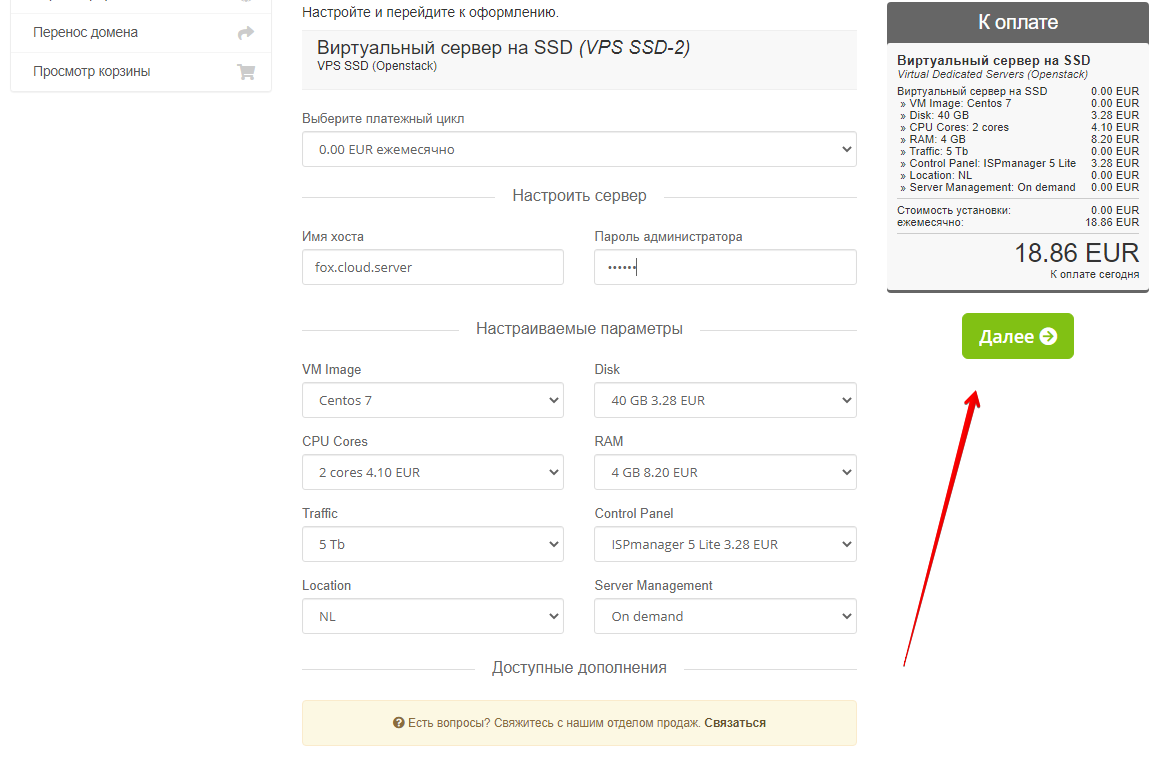Click the Доступные дополнения section heading
The width and height of the screenshot is (1166, 765).
point(579,668)
